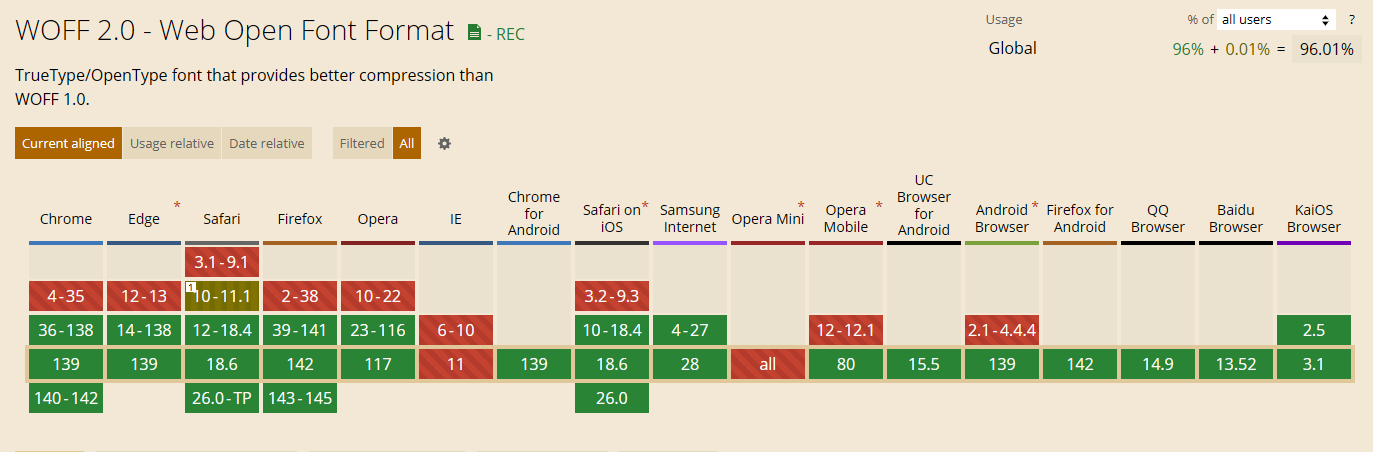Image resolution: width=1373 pixels, height=452 pixels.
Task: Click the REC specification document icon
Action: point(475,33)
